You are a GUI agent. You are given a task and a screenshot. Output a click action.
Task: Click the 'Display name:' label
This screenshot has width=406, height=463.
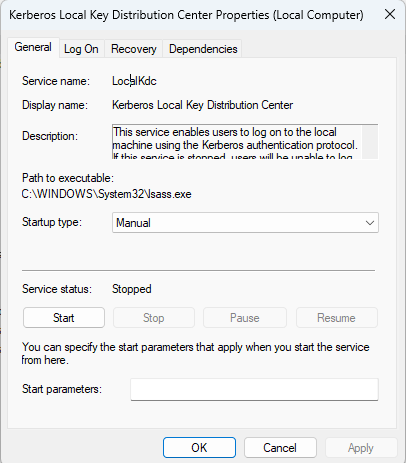click(55, 105)
